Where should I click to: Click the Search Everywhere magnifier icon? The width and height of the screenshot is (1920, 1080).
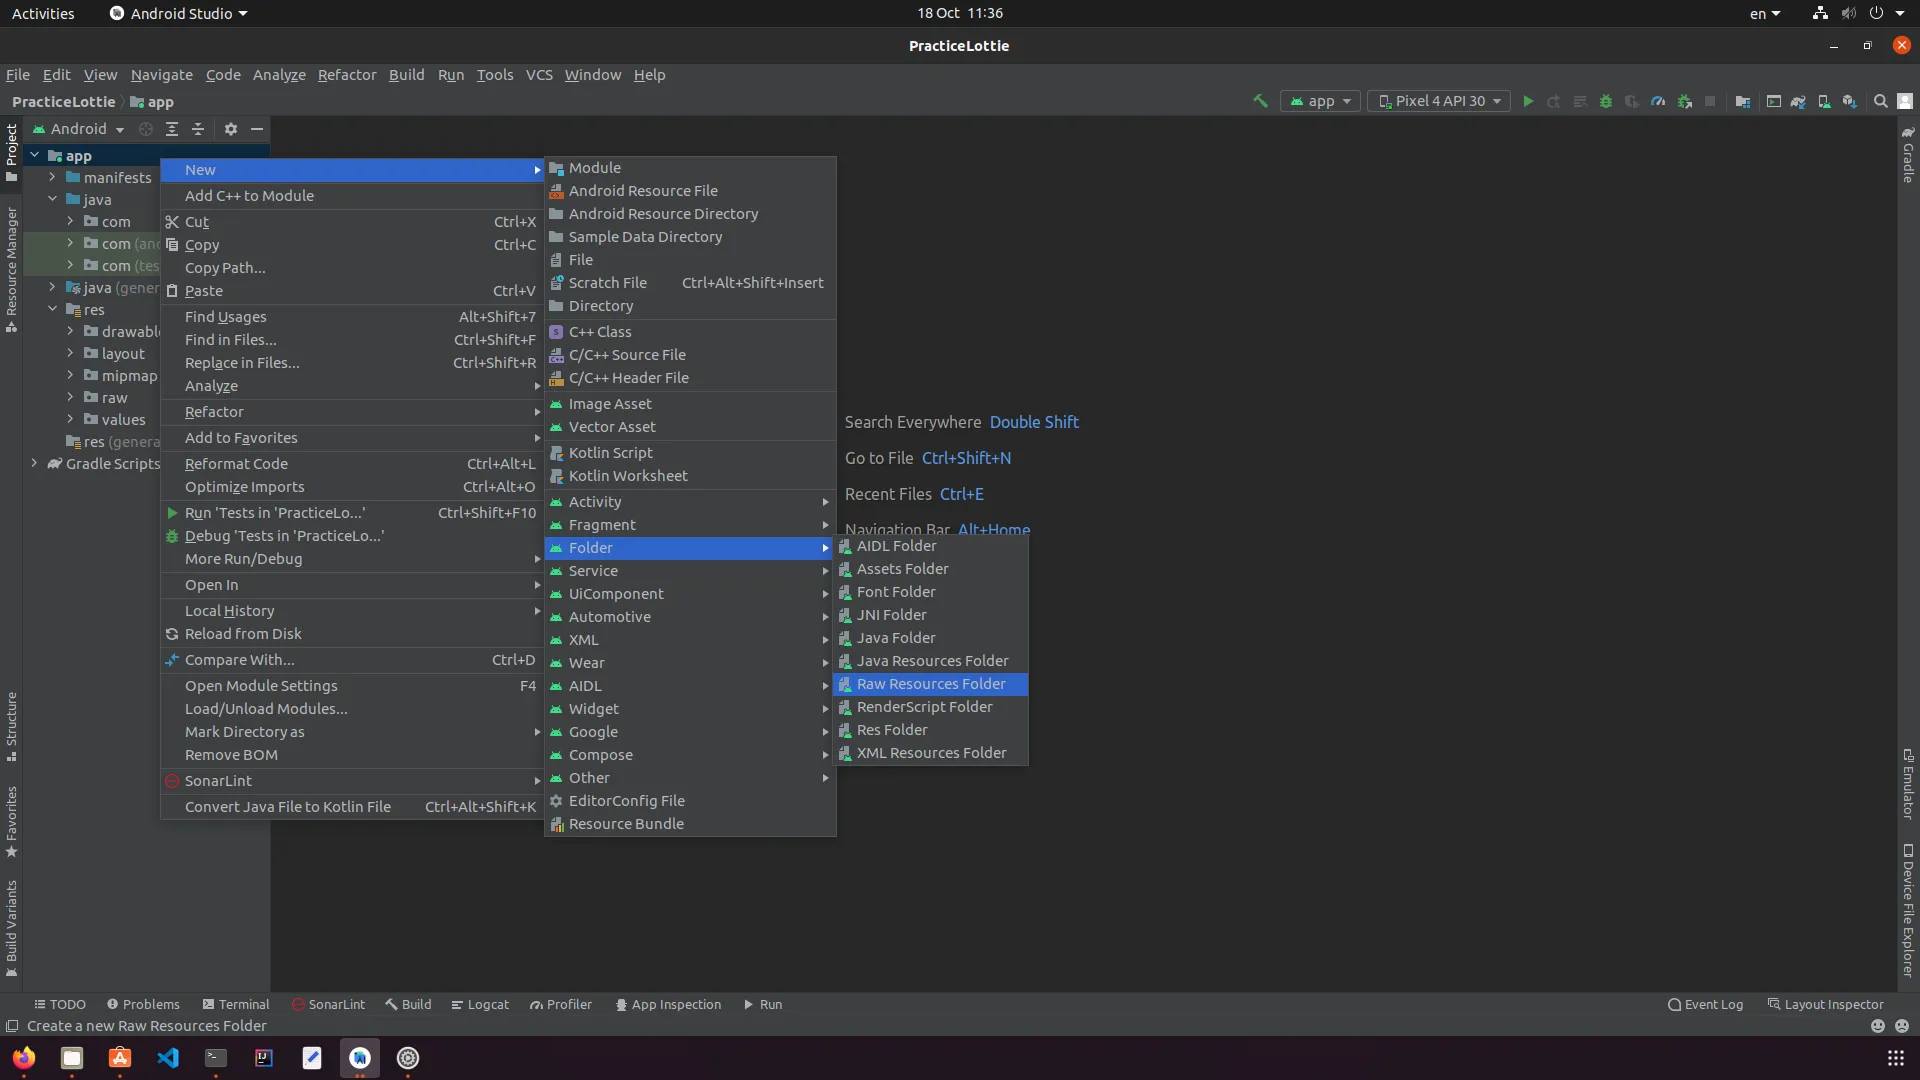pos(1880,101)
